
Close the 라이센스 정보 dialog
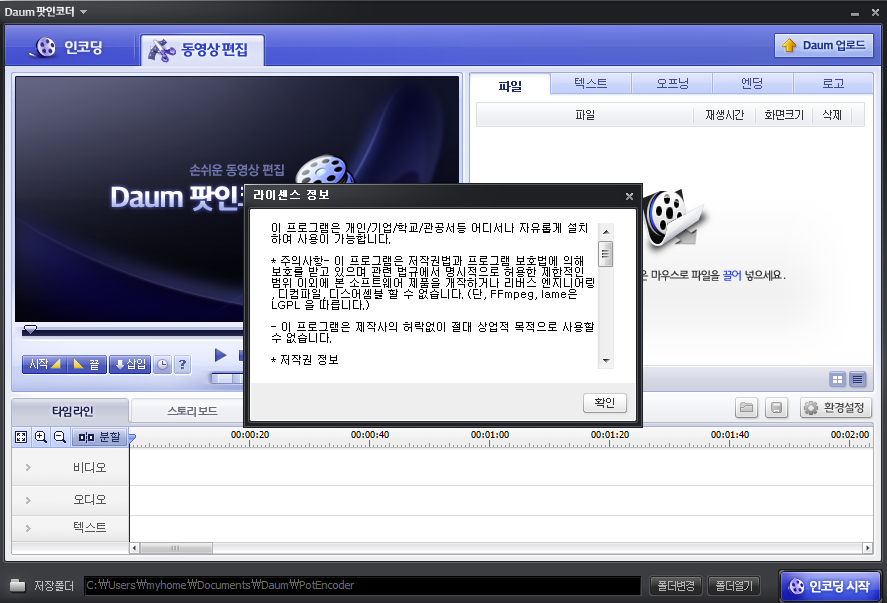(629, 196)
